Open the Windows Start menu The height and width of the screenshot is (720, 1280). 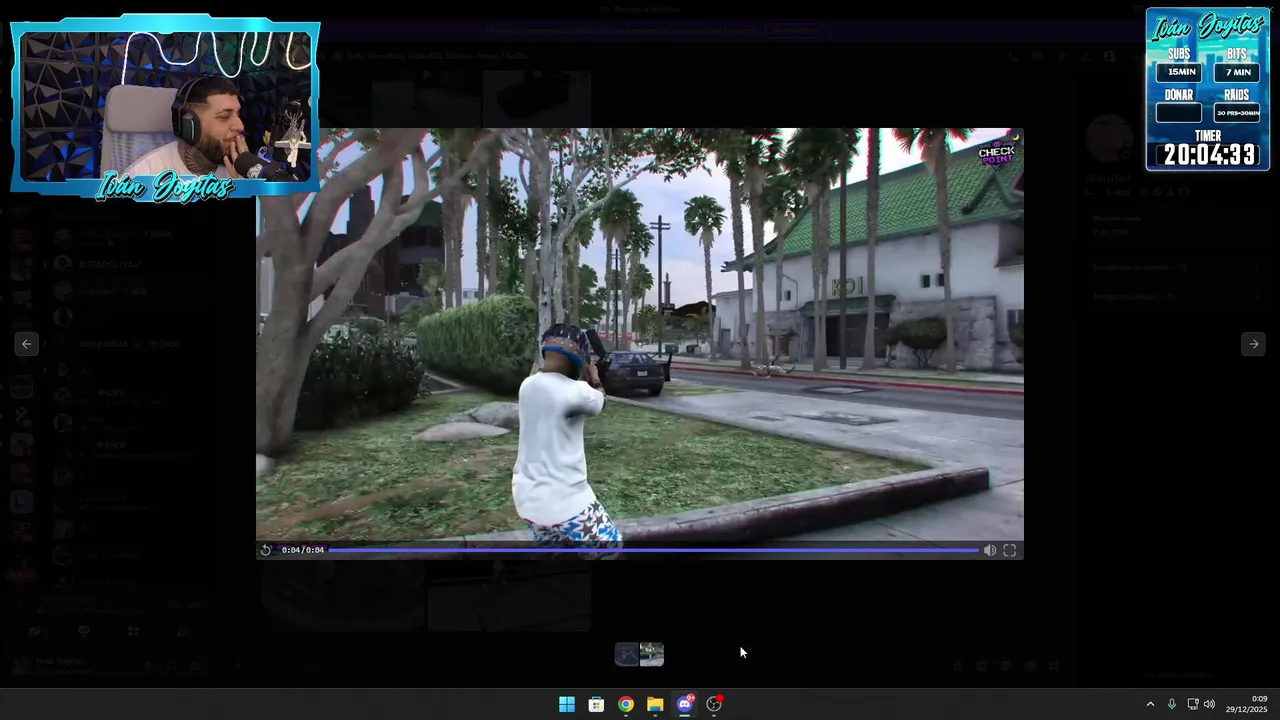(567, 704)
